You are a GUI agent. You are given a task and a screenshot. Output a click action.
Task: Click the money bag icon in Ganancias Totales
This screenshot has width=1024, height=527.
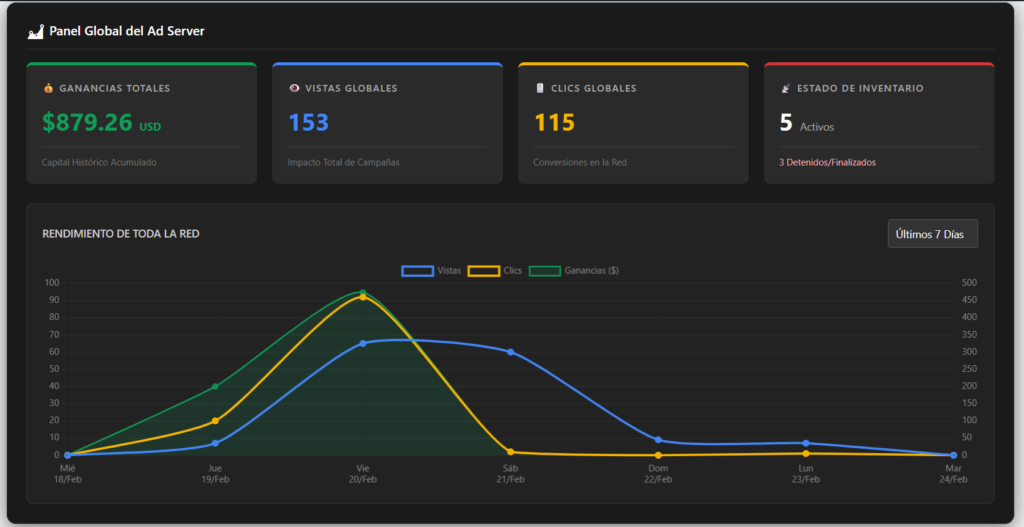click(x=48, y=88)
